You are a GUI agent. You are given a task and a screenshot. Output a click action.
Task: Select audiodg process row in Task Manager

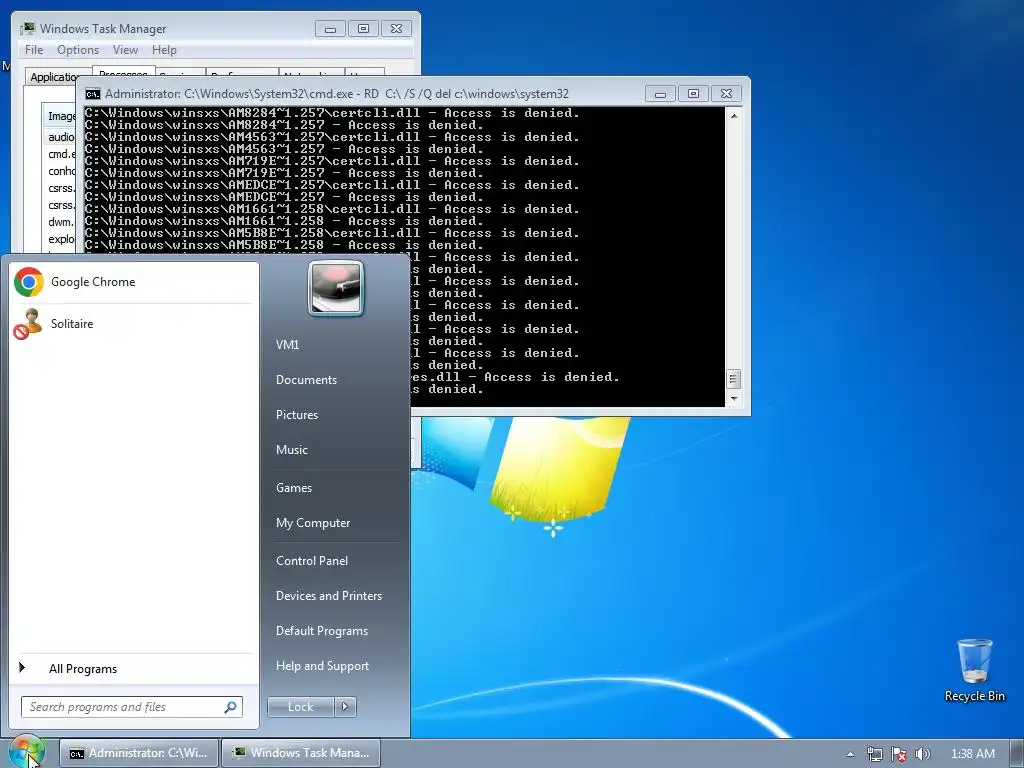[60, 137]
